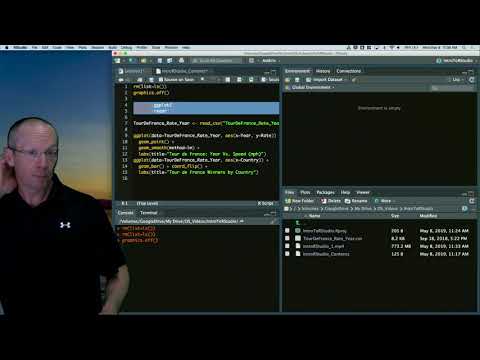Open the RStudio menu in menu bar
This screenshot has height=360, width=480.
pos(20,48)
